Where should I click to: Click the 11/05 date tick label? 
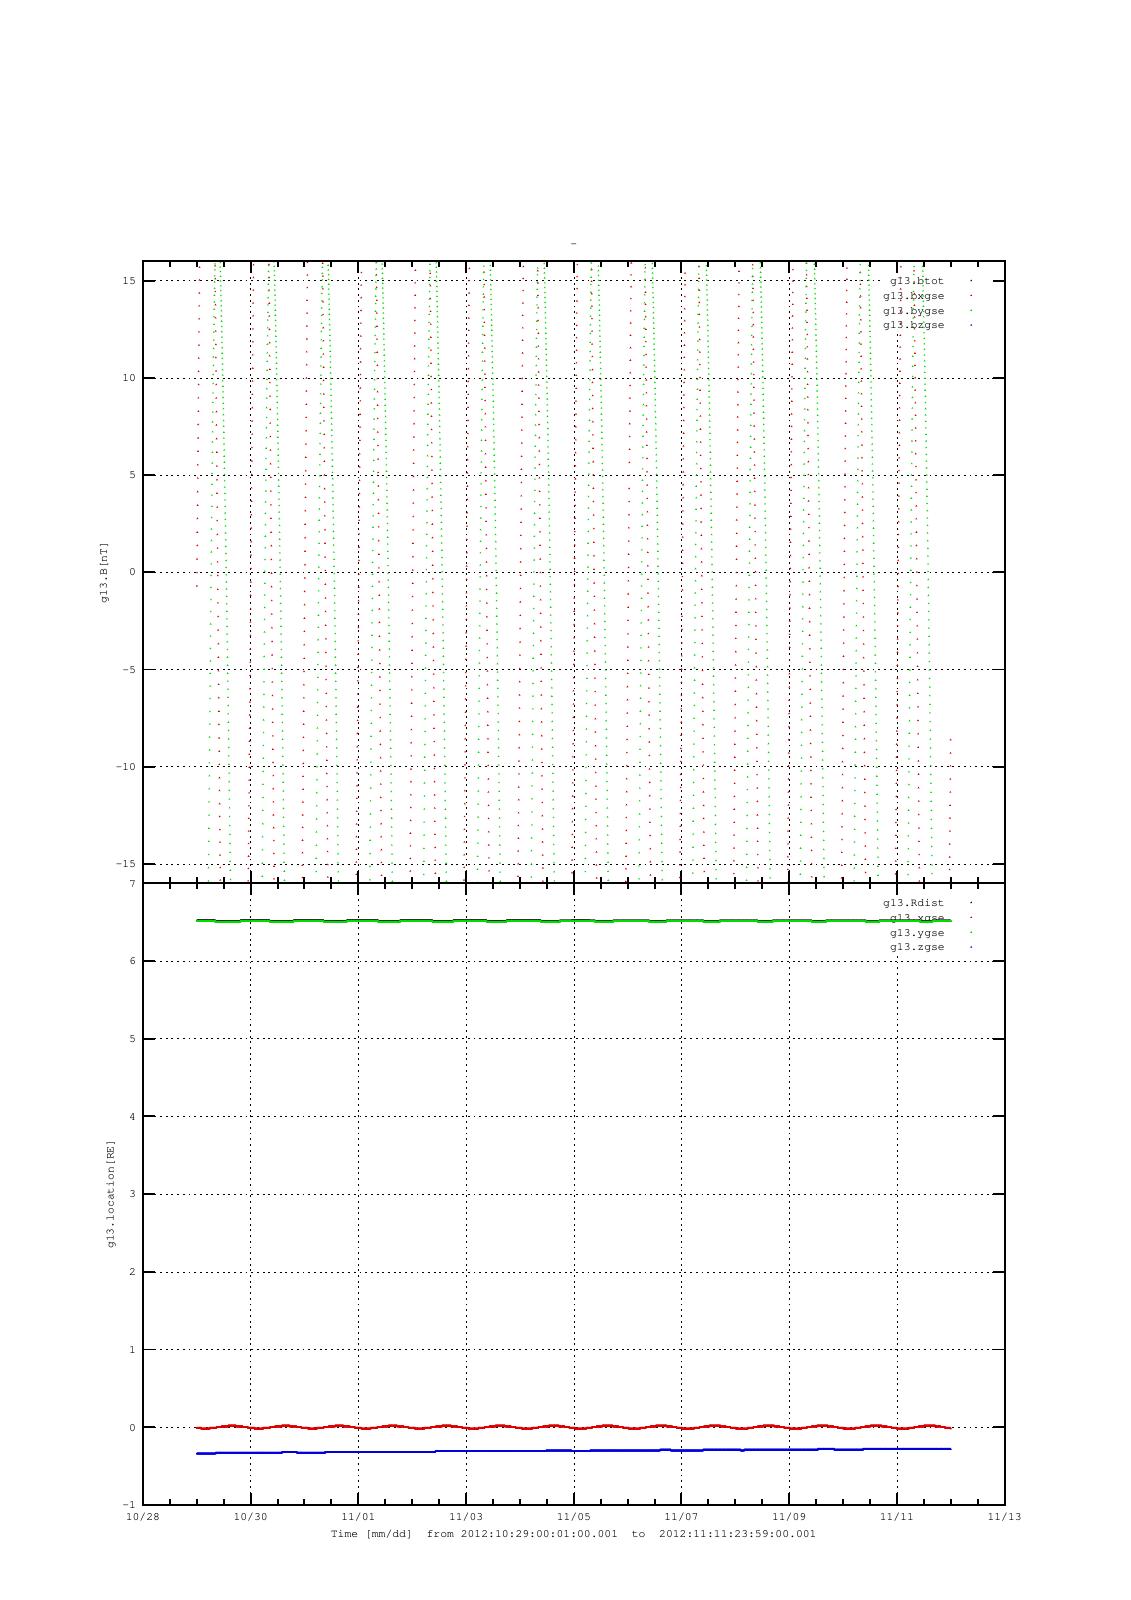tap(573, 1517)
